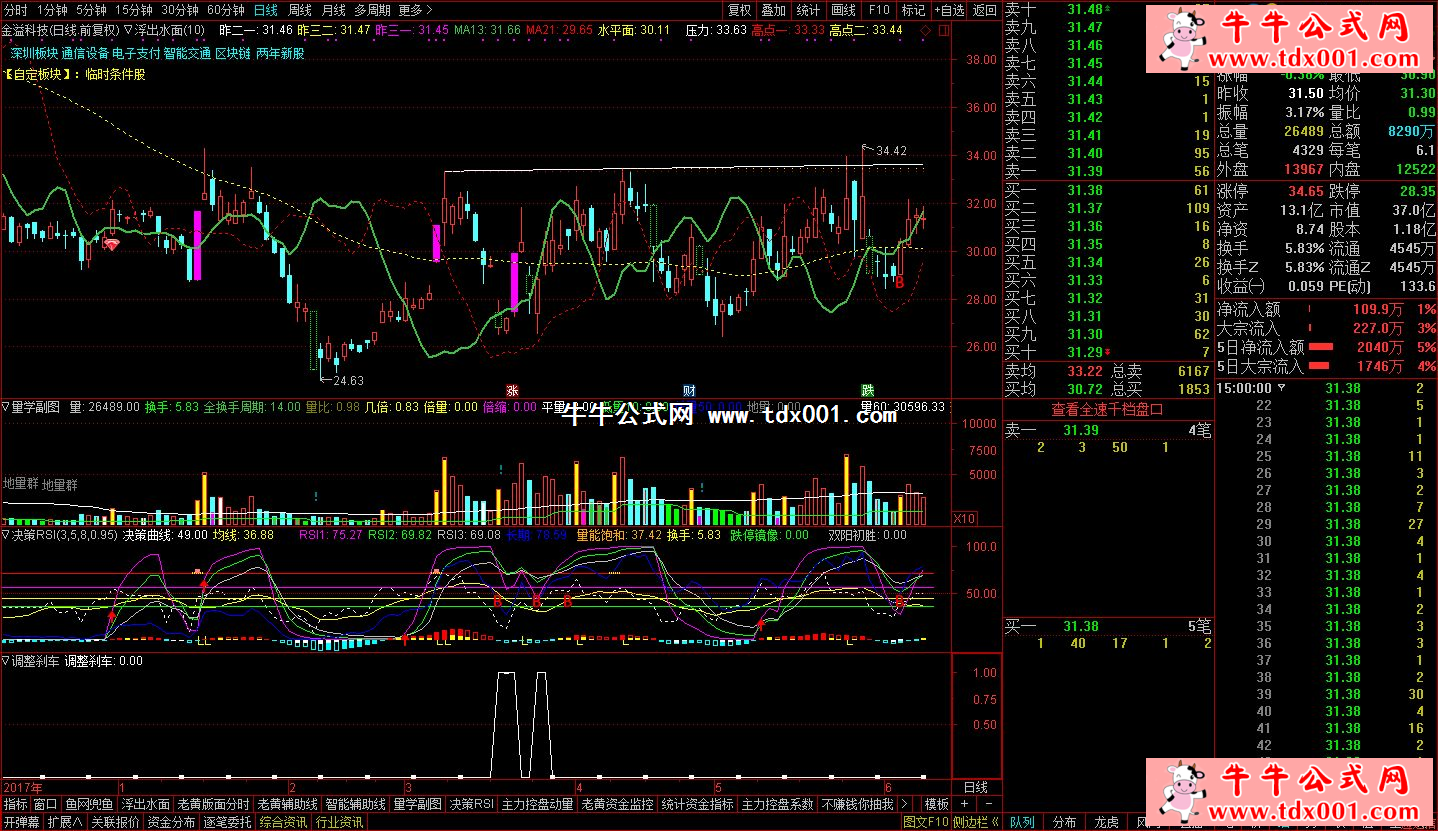Select the 指标 bottom tab
The height and width of the screenshot is (831, 1438).
[x=15, y=804]
